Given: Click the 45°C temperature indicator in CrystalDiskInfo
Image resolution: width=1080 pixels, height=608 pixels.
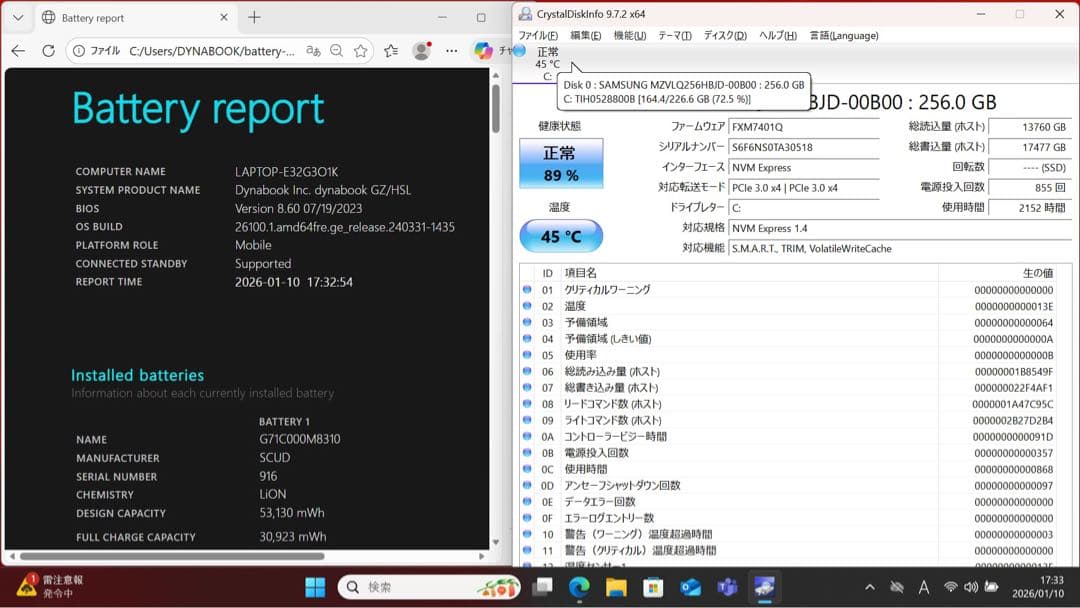Looking at the screenshot, I should pyautogui.click(x=561, y=236).
